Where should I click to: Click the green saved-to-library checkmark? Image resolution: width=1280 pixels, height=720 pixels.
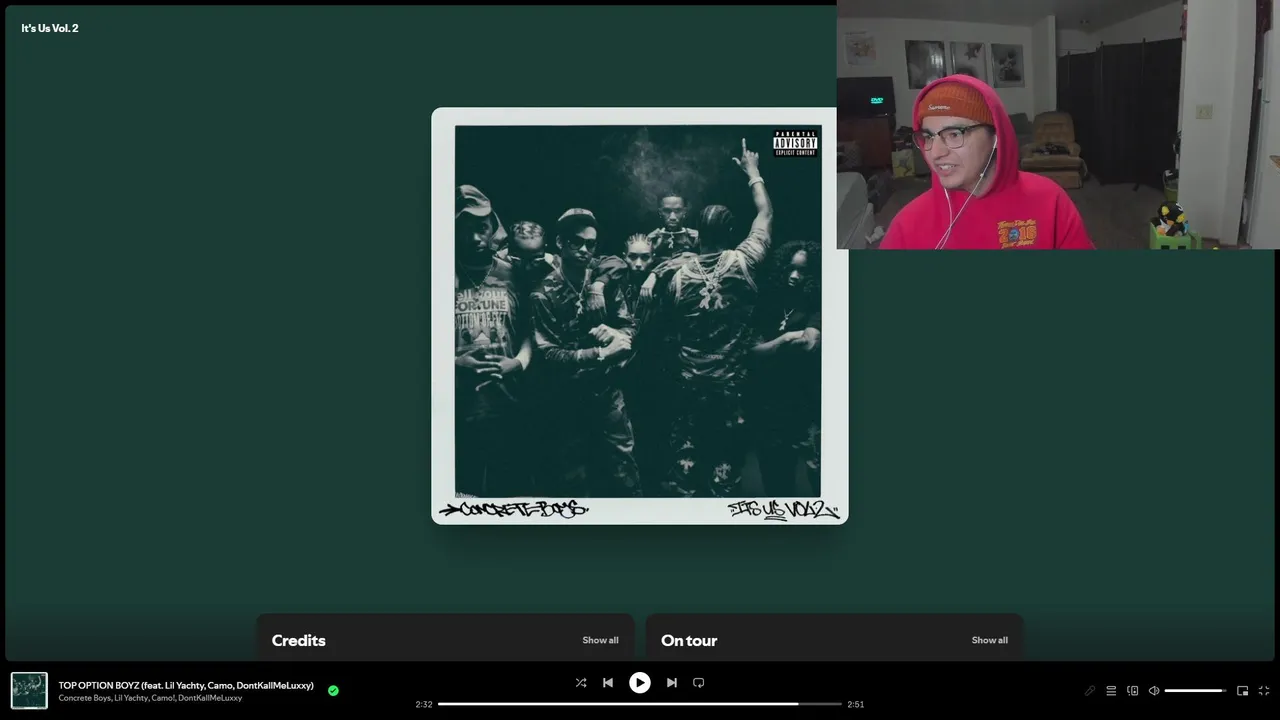333,690
